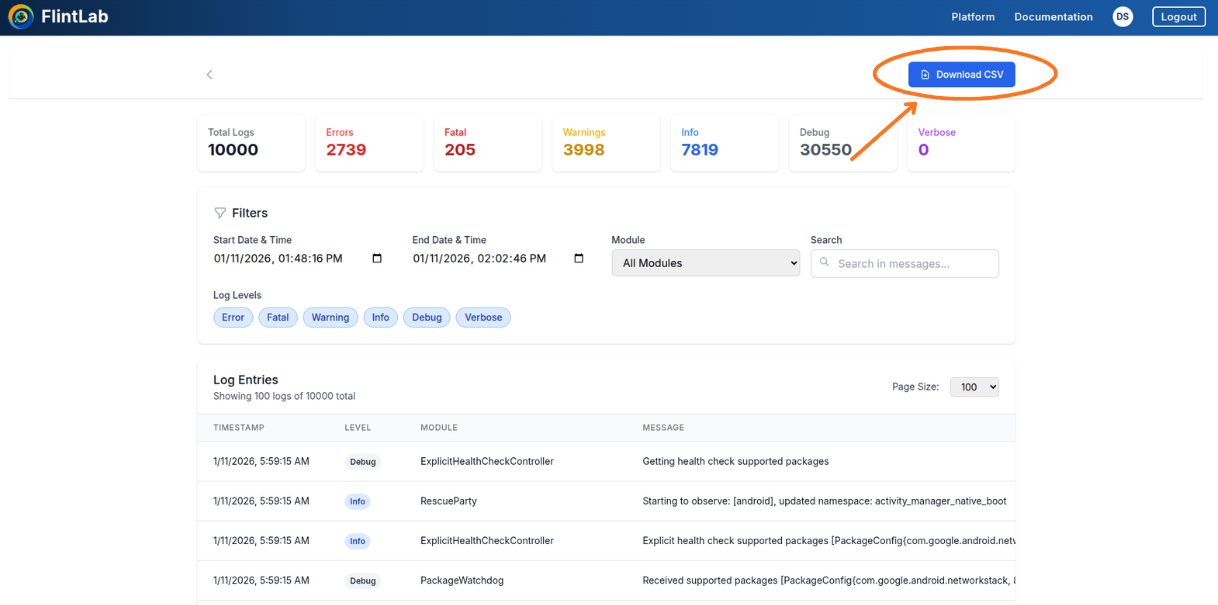Click Debug badge in PackageWatchdog row
The image size is (1218, 605).
tap(363, 581)
